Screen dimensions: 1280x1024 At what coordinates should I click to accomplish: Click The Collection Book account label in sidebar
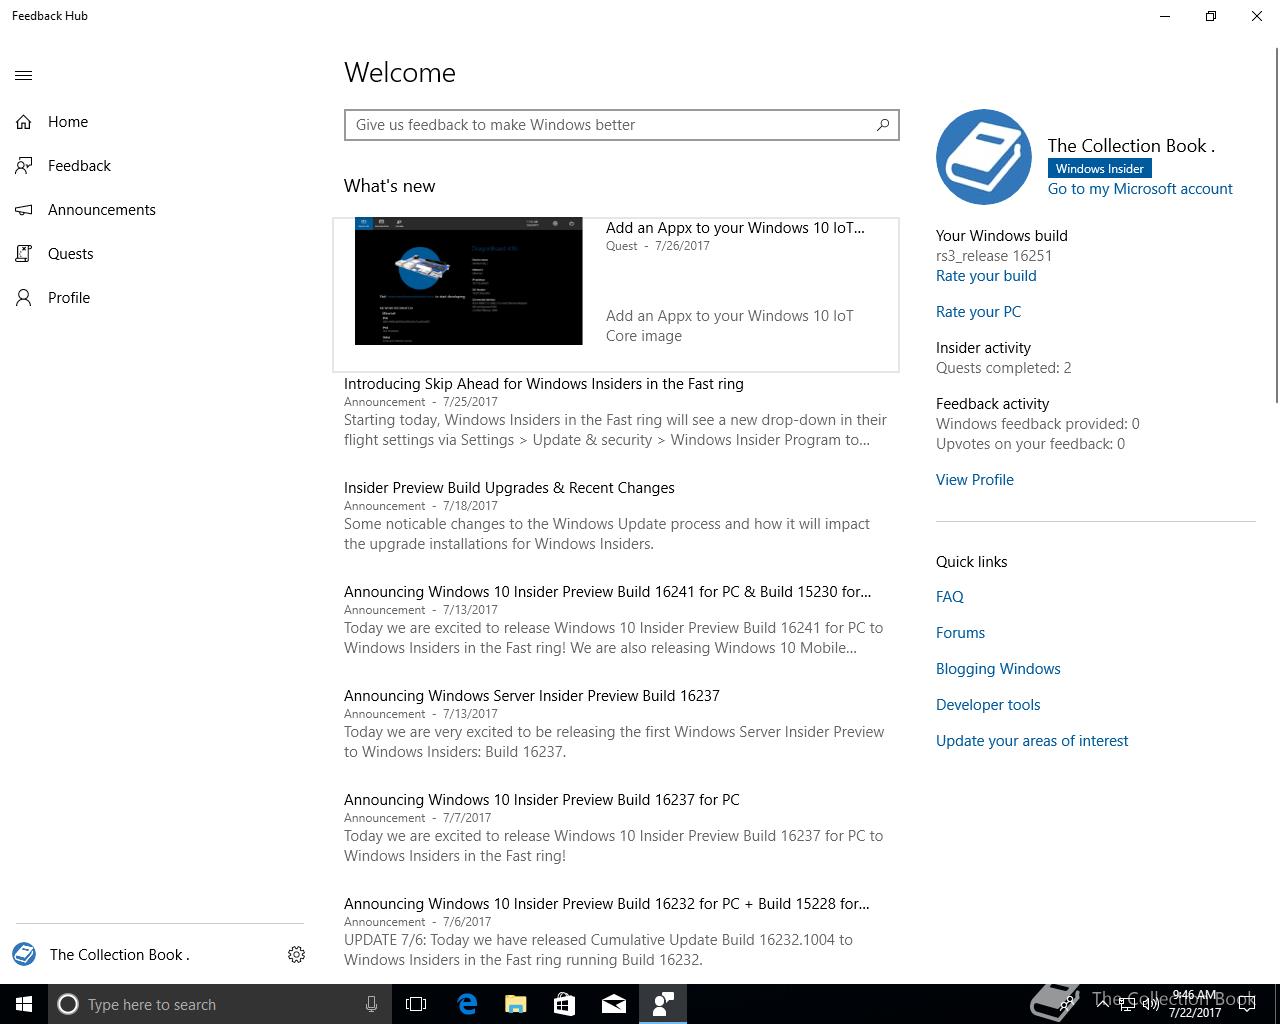[x=120, y=955]
